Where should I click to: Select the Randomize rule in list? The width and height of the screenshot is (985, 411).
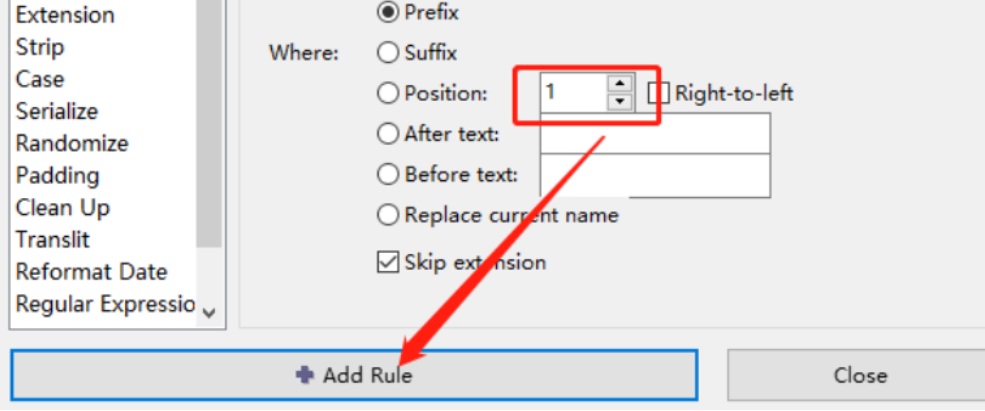pyautogui.click(x=72, y=143)
